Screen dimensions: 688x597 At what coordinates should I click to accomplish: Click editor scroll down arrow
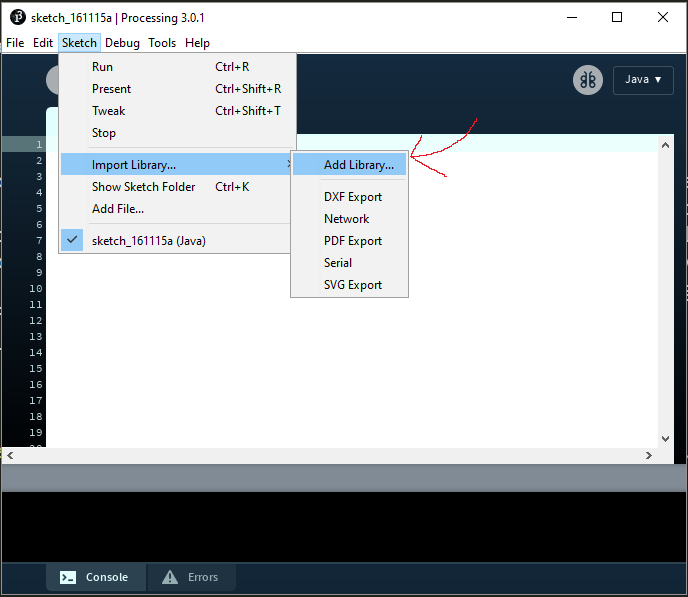(665, 439)
